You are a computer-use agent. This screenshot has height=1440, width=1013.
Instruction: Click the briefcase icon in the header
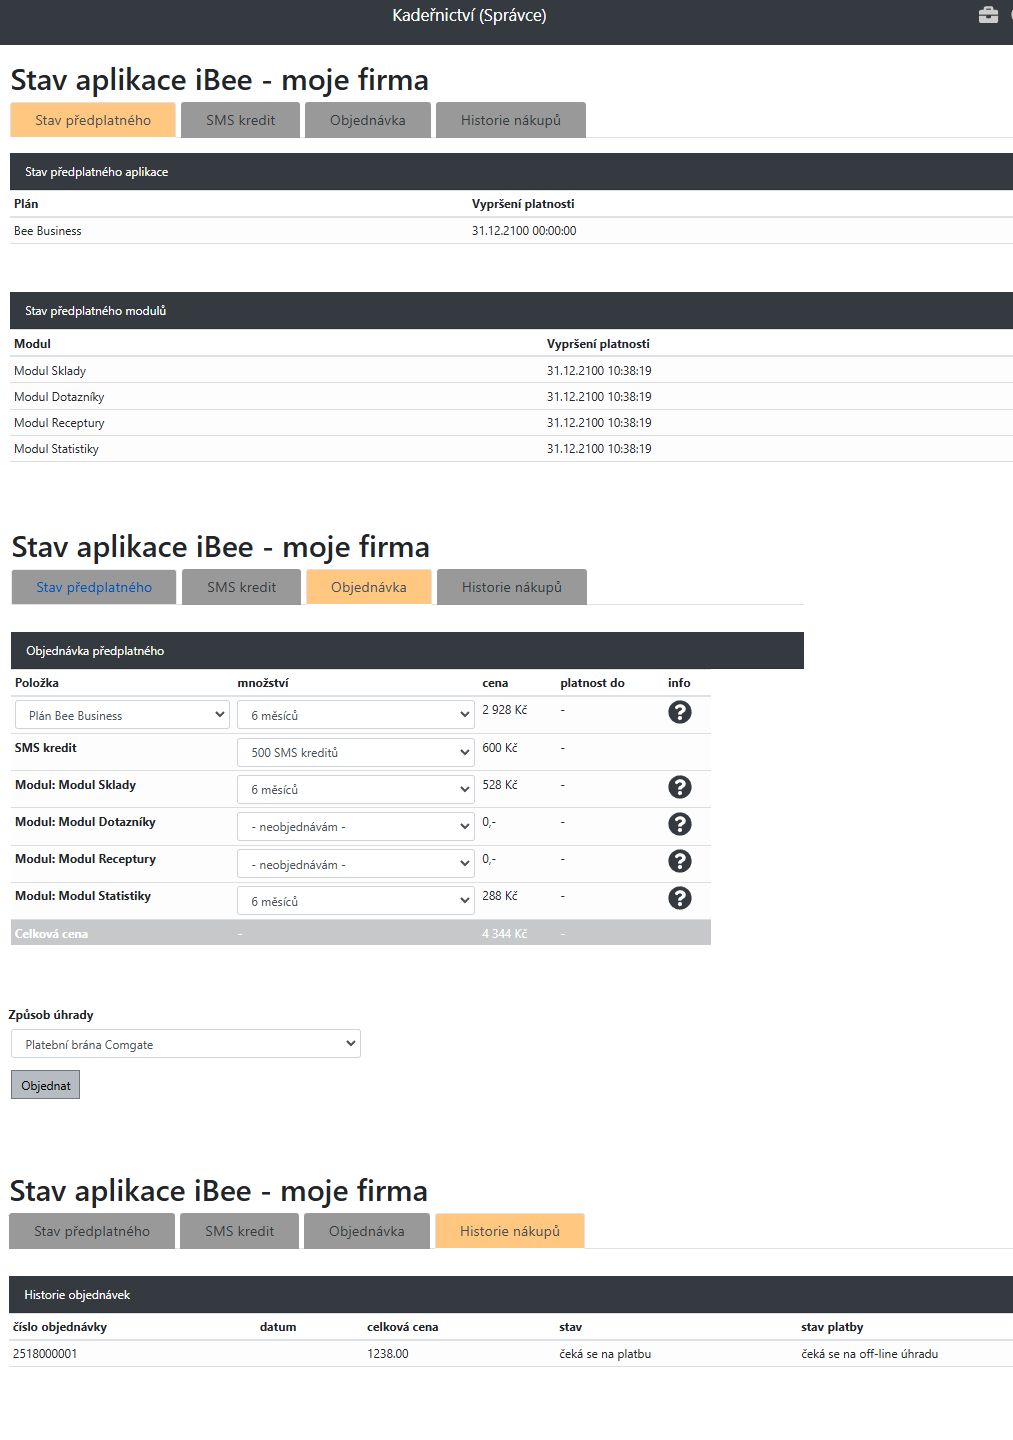click(x=988, y=15)
